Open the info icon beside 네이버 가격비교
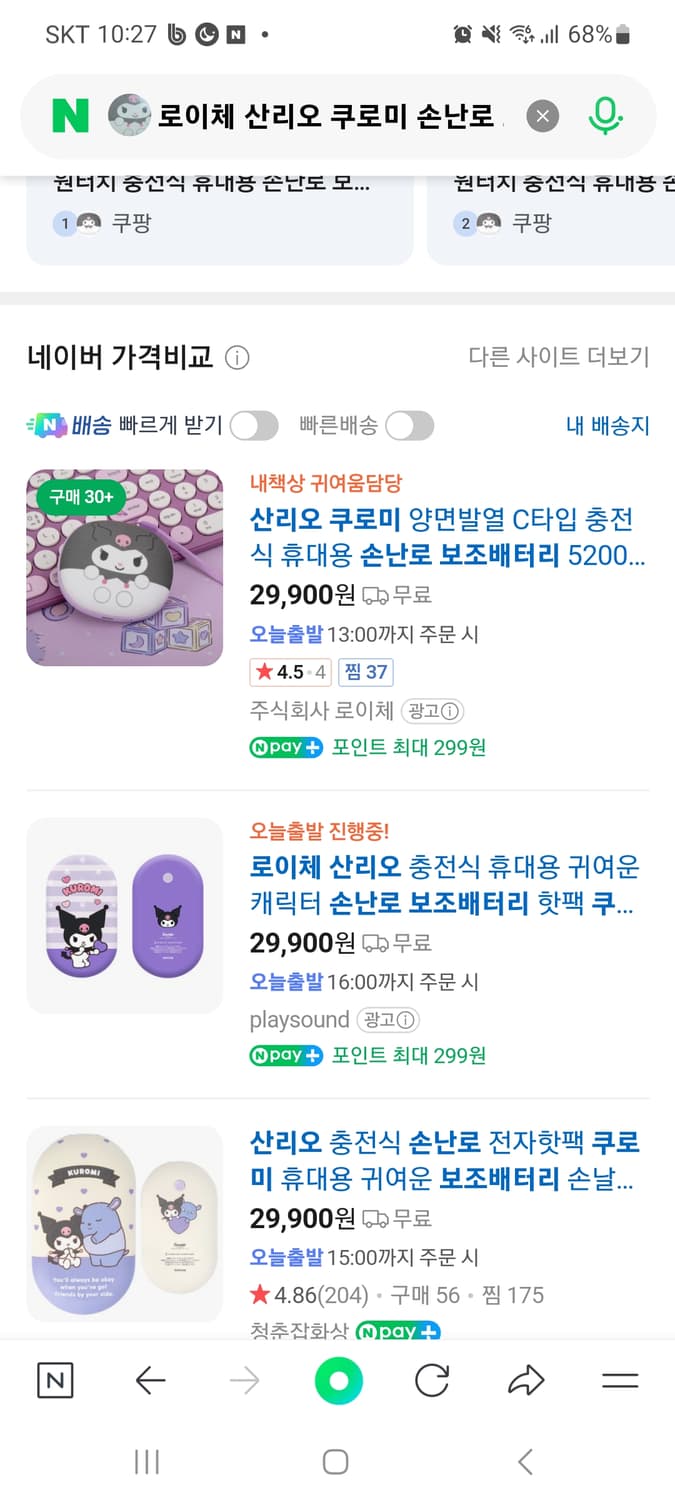Image resolution: width=675 pixels, height=1500 pixels. (x=238, y=357)
